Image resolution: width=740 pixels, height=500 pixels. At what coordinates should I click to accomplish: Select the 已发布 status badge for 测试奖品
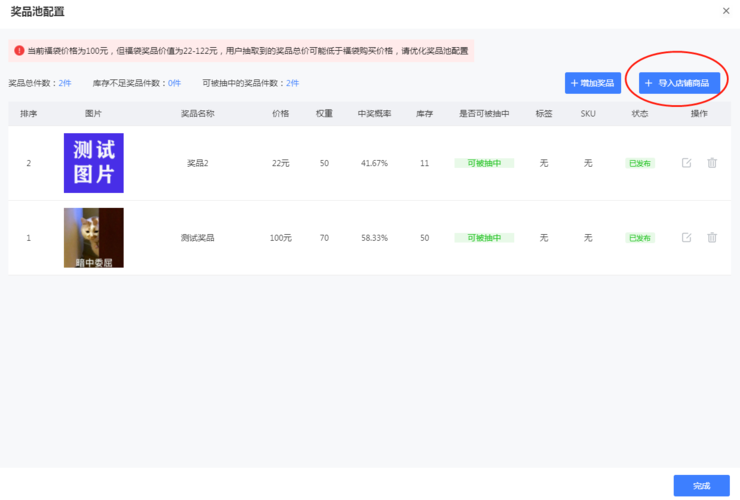(640, 238)
